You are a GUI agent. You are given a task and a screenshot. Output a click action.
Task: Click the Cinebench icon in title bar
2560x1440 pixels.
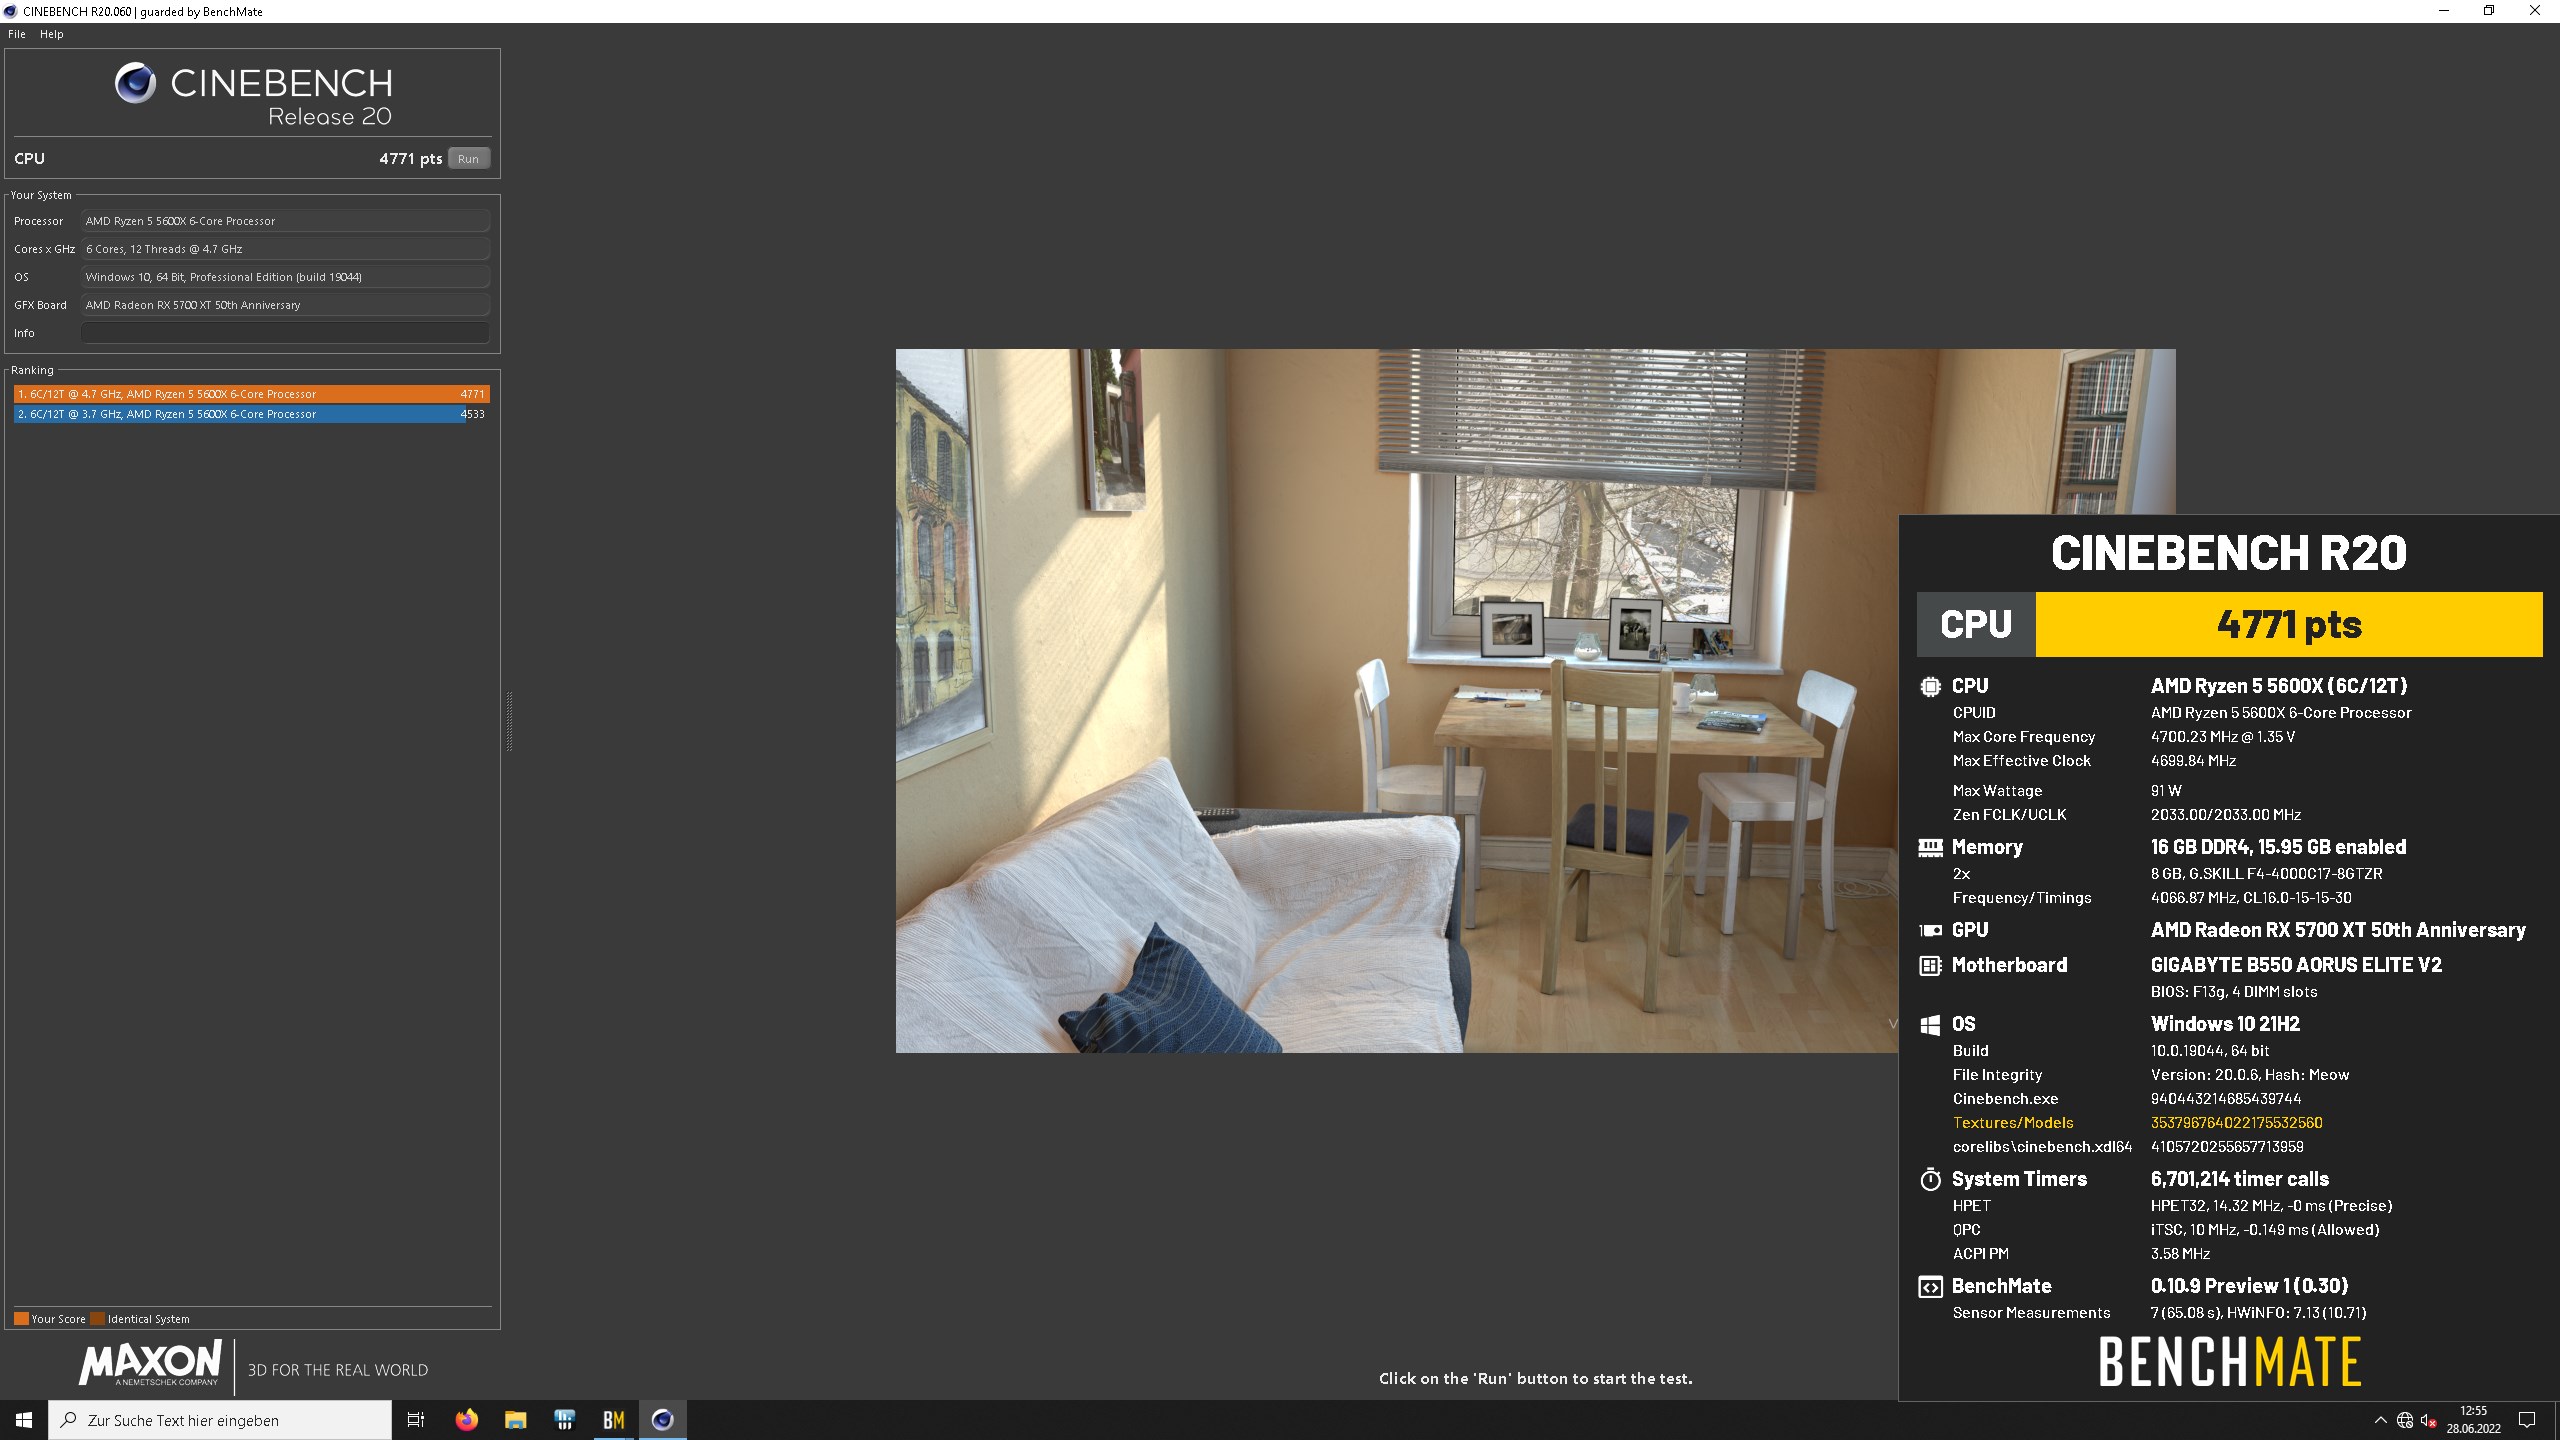[10, 11]
